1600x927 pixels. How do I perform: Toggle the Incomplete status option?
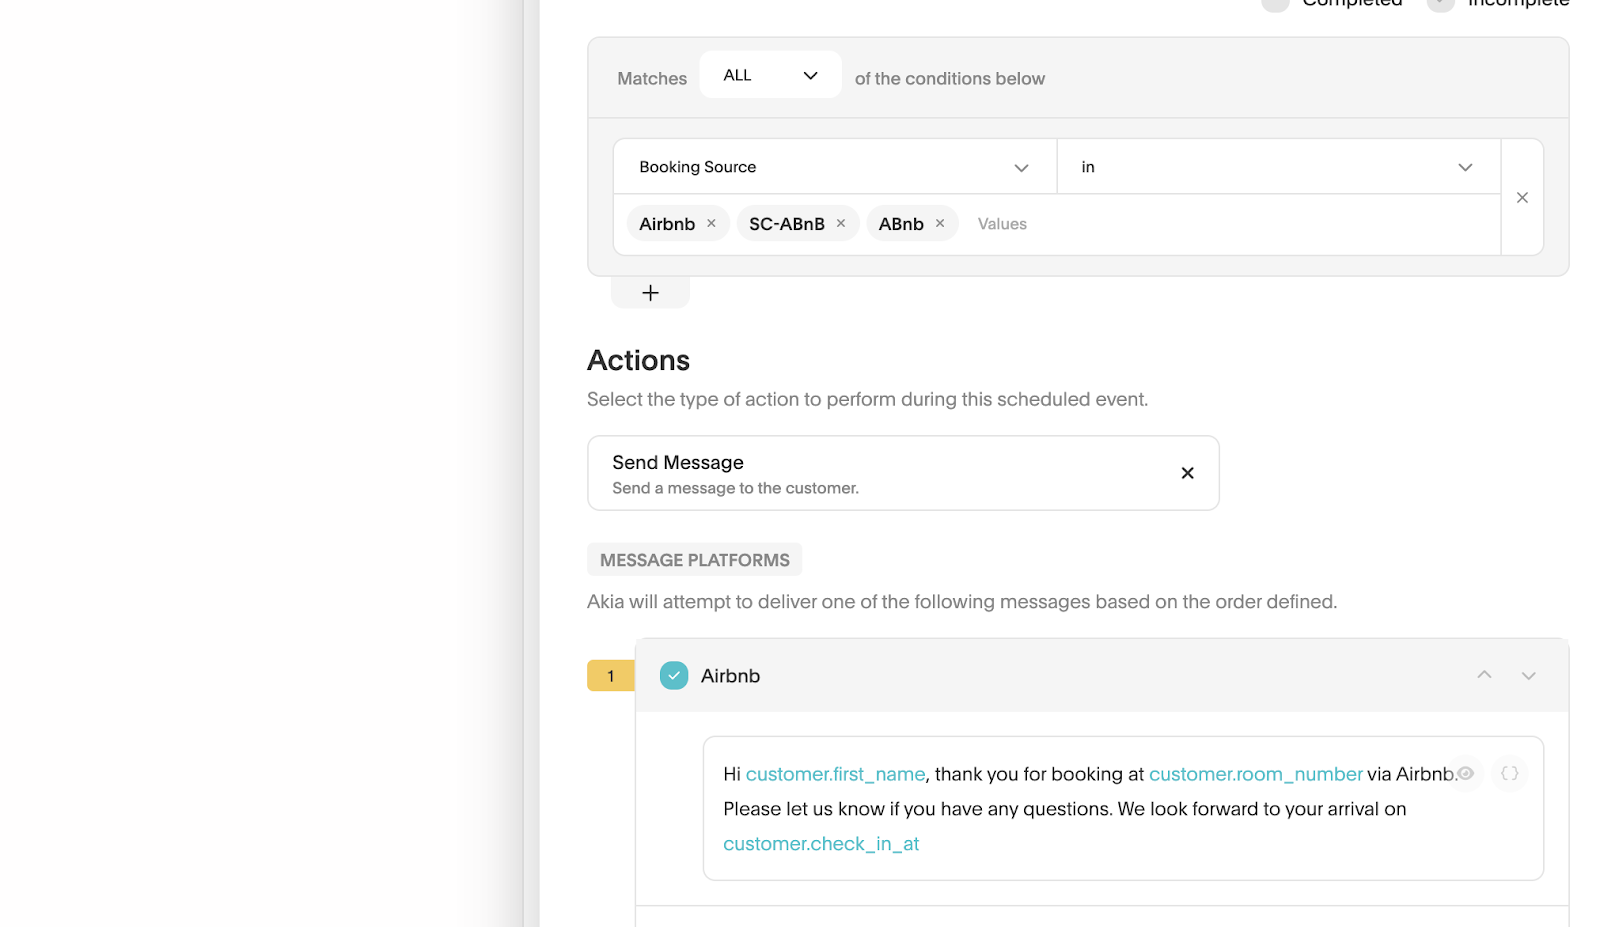1440,4
